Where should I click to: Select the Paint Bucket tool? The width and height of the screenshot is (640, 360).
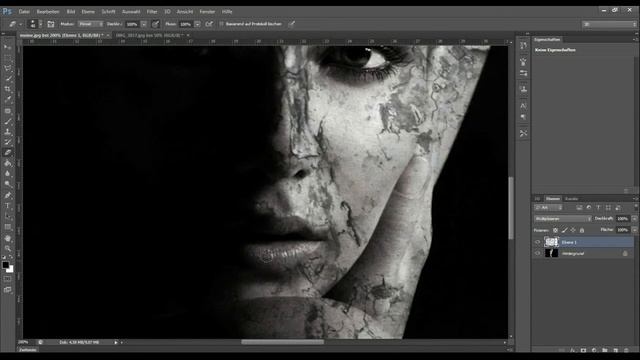point(8,163)
